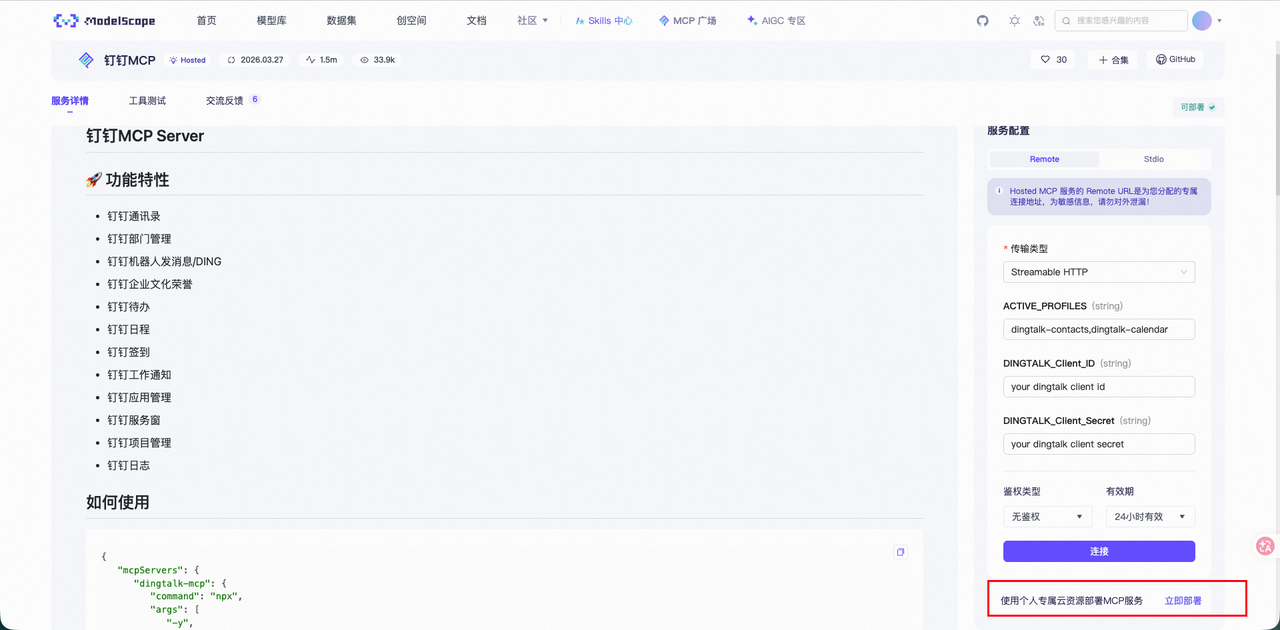
Task: Click the language switch globe icon
Action: click(x=1039, y=20)
